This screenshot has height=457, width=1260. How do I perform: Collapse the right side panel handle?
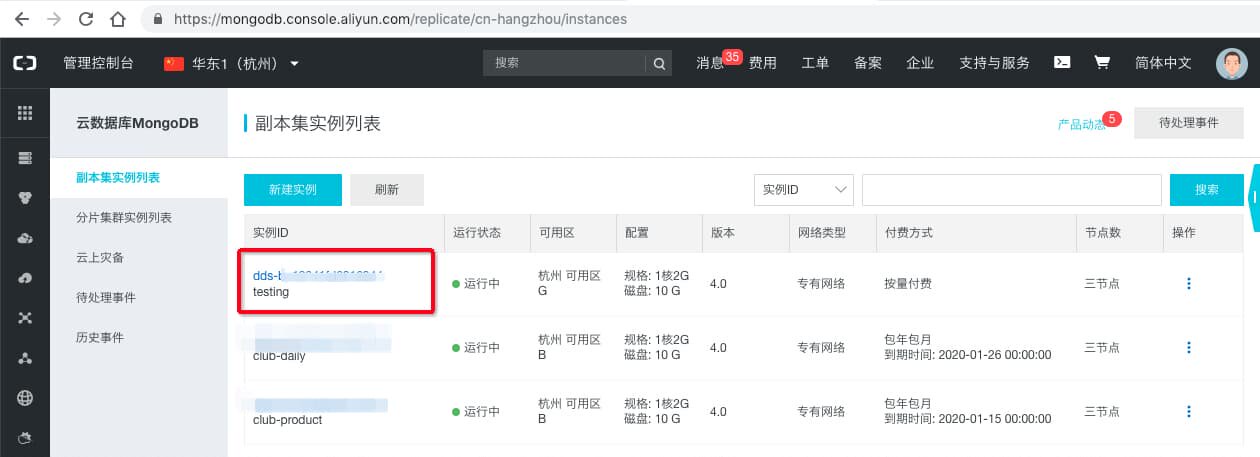coord(1254,198)
